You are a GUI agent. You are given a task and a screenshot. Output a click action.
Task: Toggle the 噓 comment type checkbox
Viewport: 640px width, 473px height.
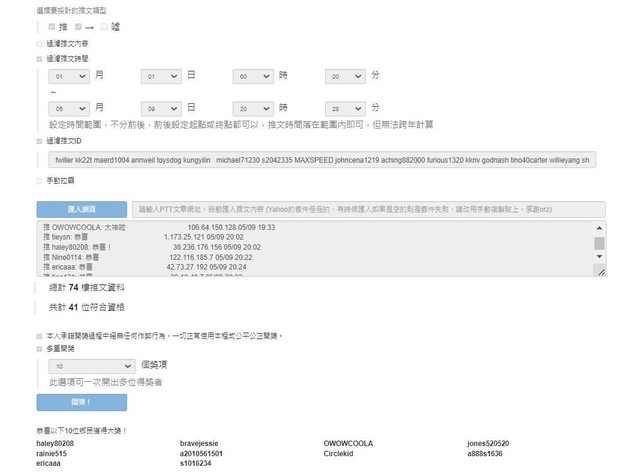[103, 27]
